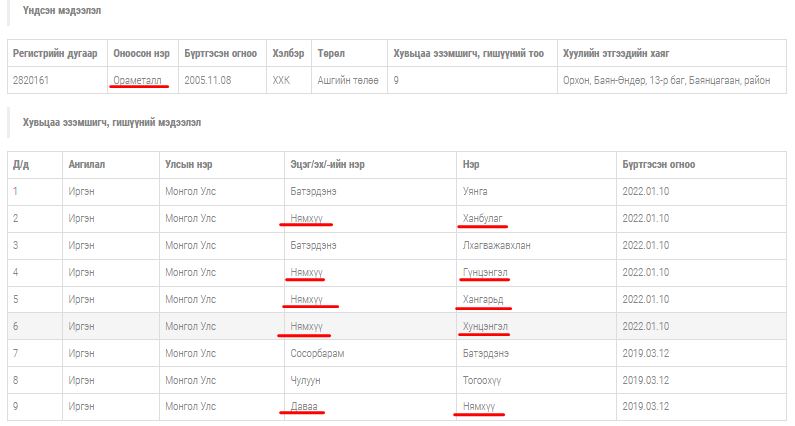Viewport: 795px width, 426px height.
Task: Click the Эцэг/эх/-ийн нэр column header
Action: pos(329,164)
